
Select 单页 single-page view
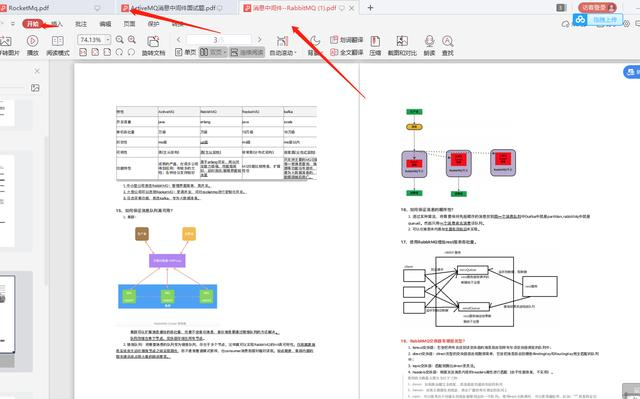(x=185, y=52)
